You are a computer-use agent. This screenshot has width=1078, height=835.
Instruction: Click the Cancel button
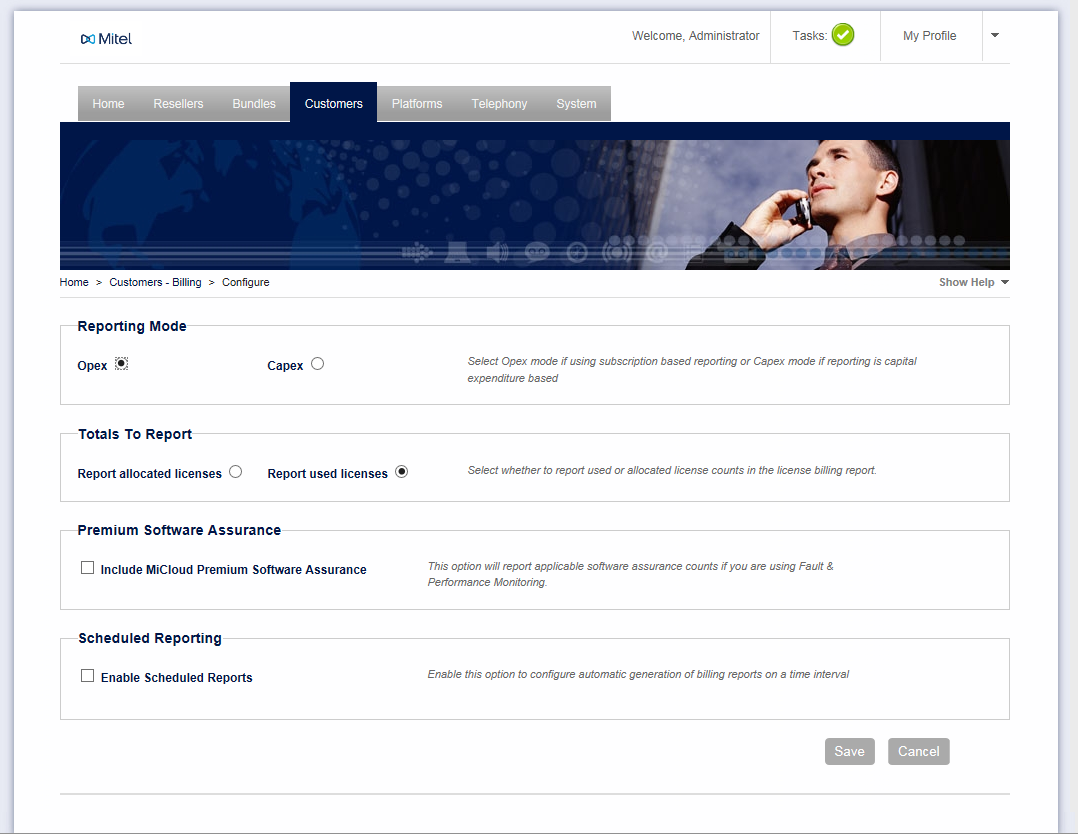pyautogui.click(x=918, y=752)
